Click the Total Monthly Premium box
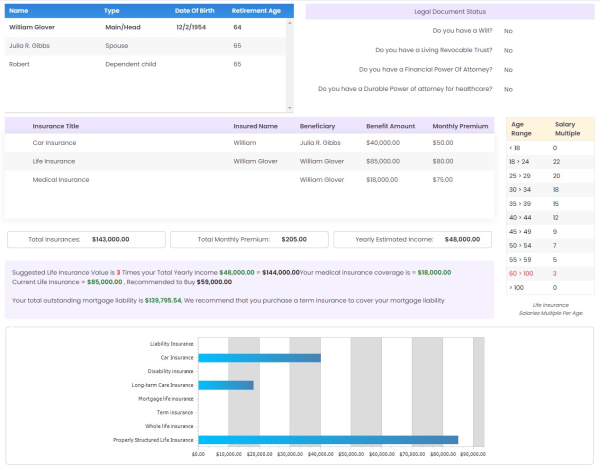The width and height of the screenshot is (600, 465). pos(248,240)
